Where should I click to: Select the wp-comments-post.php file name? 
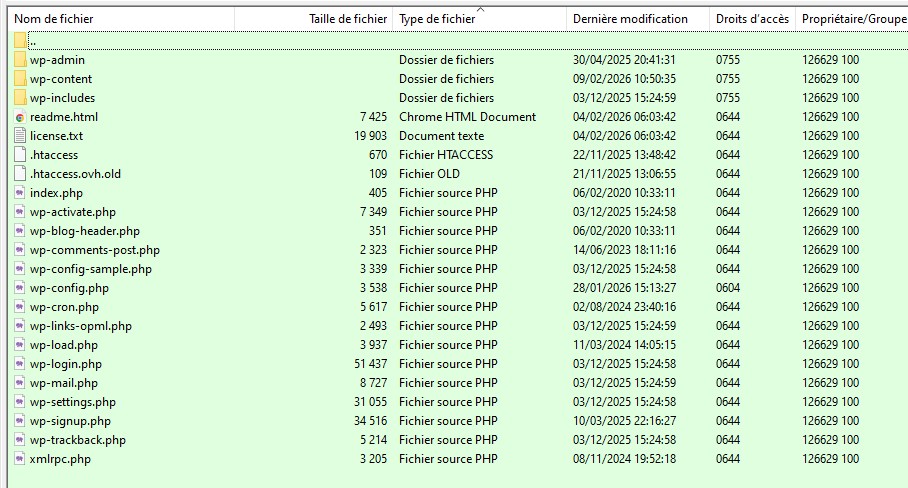[95, 250]
